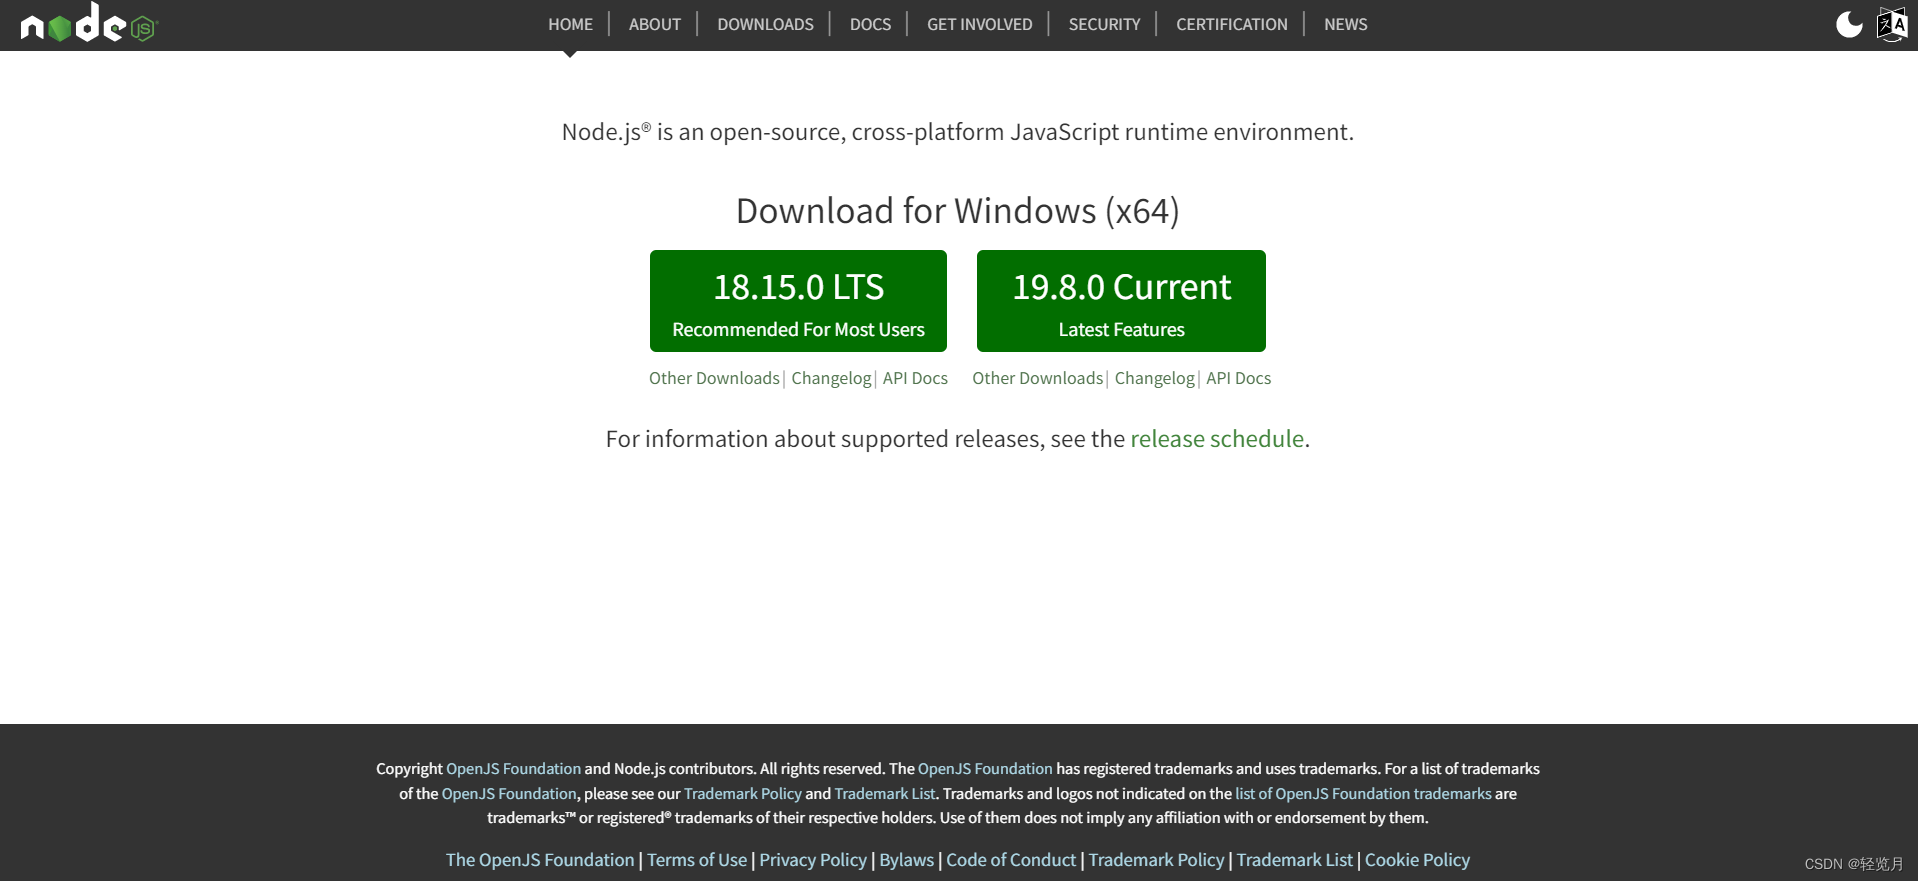Open the Trademark Policy link in the bottom footer row

tap(1156, 860)
